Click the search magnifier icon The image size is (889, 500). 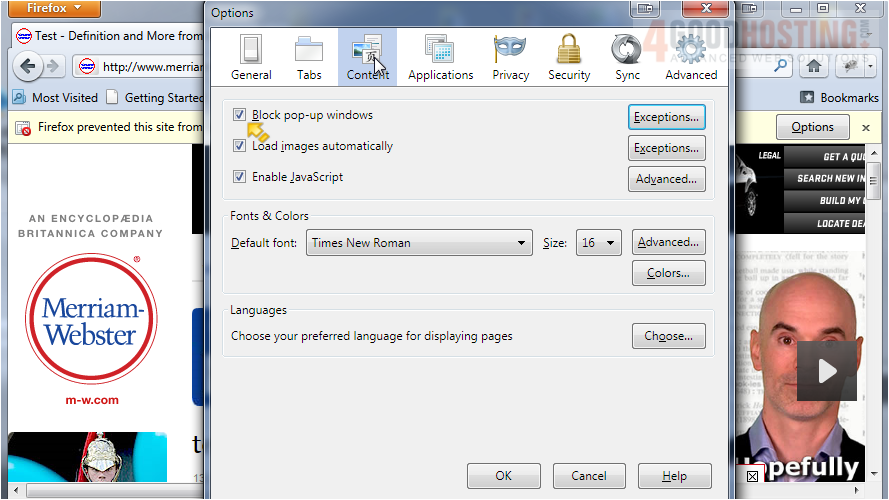[779, 66]
